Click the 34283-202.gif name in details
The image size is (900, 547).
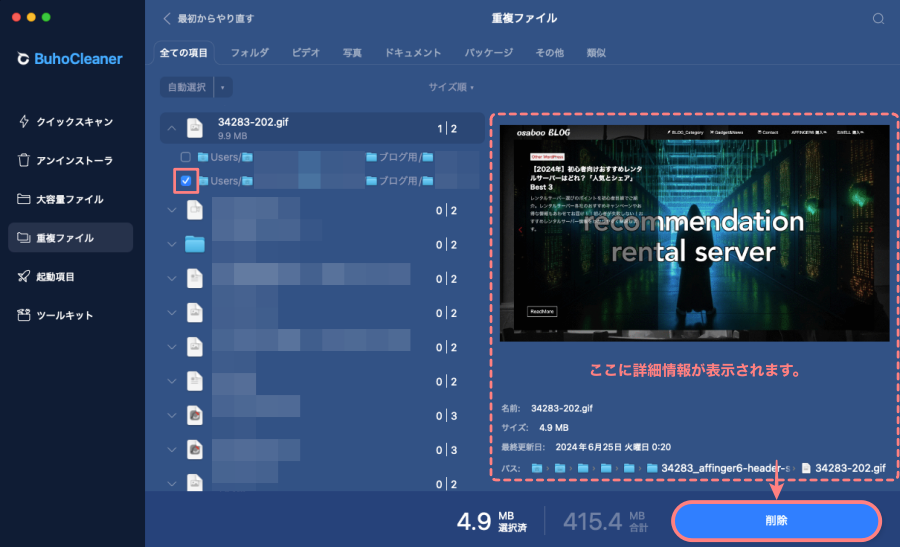[561, 408]
